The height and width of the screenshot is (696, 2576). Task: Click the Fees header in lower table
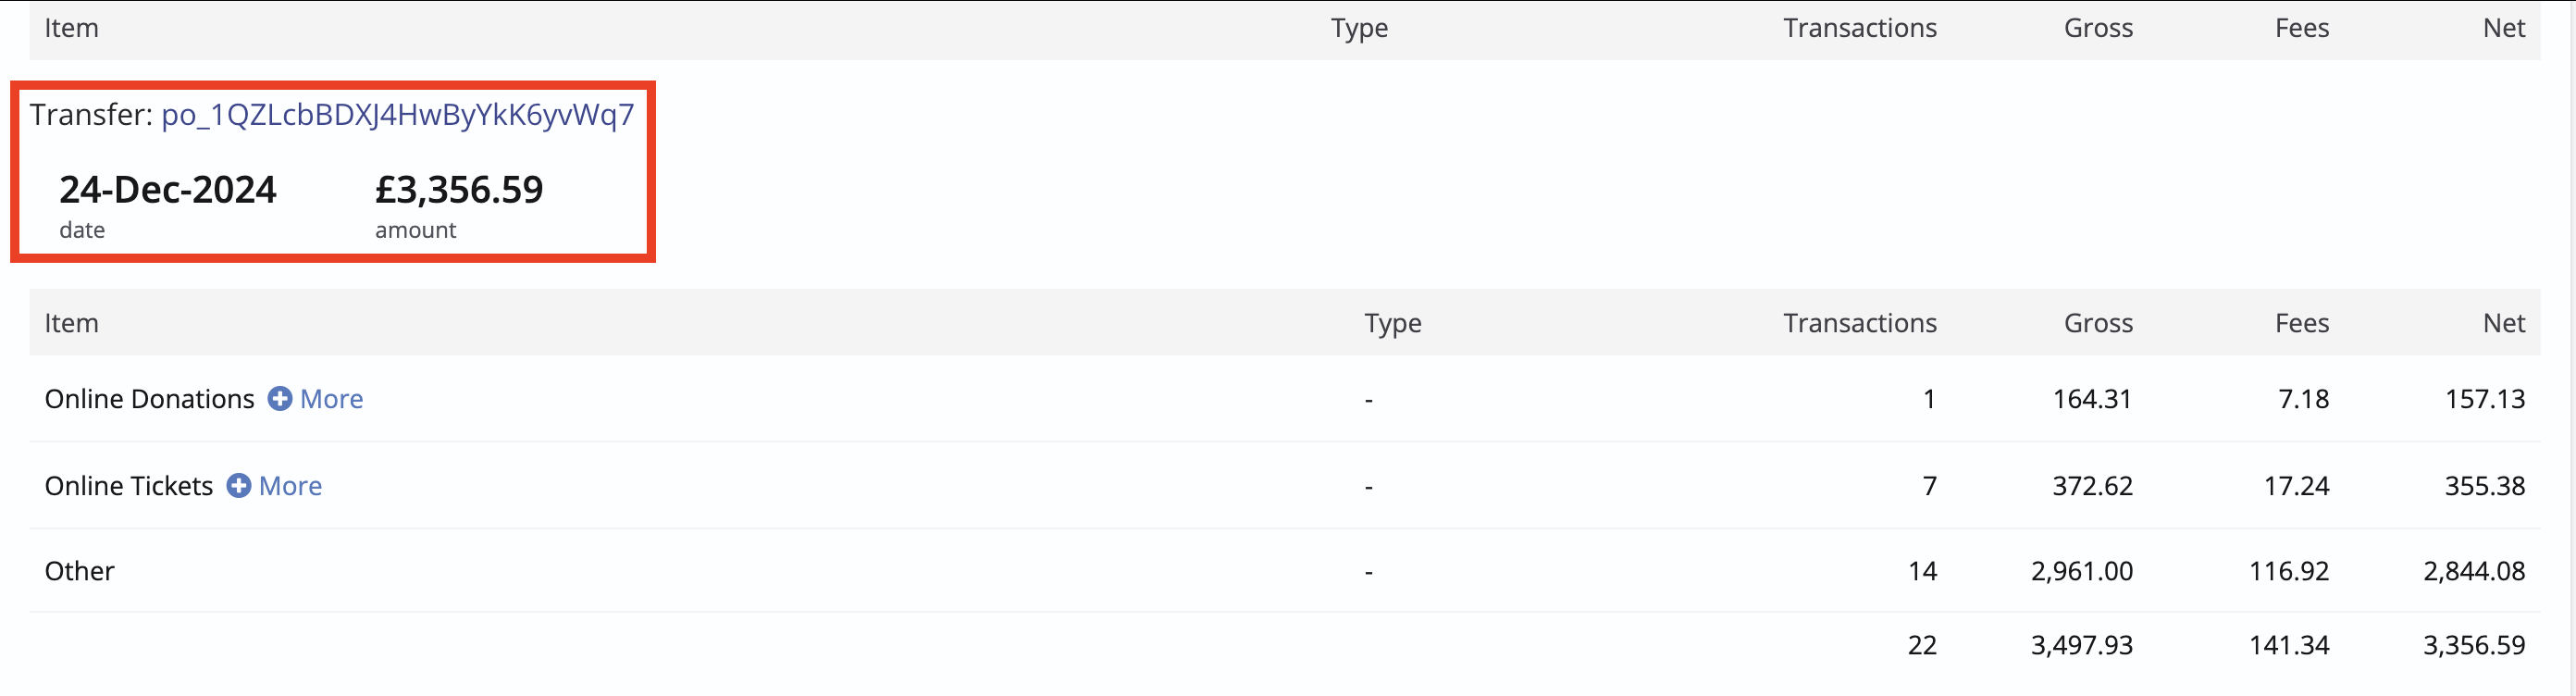[2302, 323]
